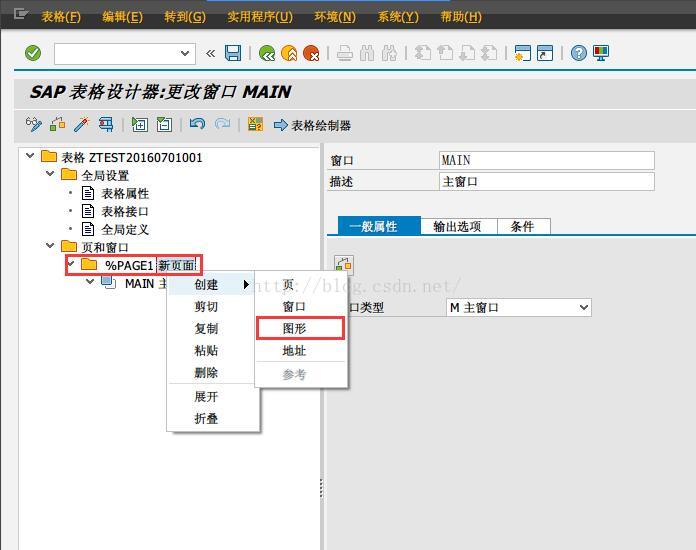The width and height of the screenshot is (696, 550).
Task: Select the 表格属性 tree node
Action: (125, 194)
